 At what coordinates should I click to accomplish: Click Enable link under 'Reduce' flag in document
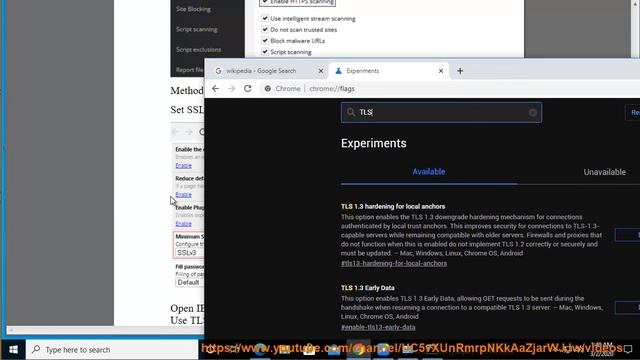point(183,195)
